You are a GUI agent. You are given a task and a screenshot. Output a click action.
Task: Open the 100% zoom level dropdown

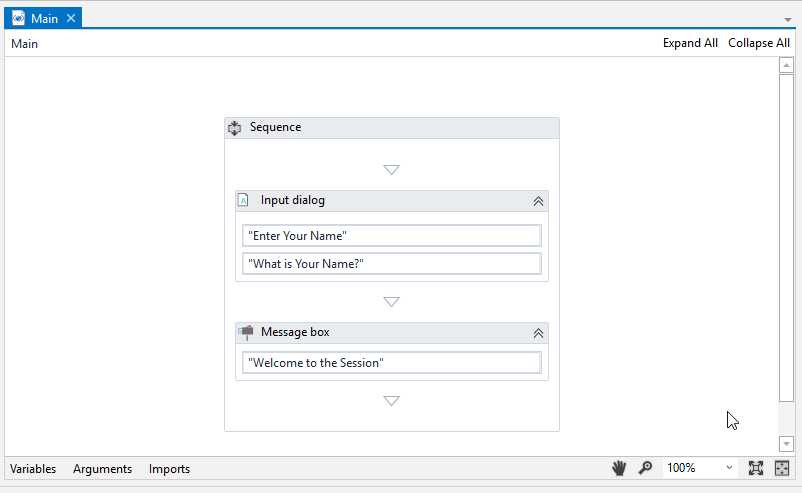(729, 468)
